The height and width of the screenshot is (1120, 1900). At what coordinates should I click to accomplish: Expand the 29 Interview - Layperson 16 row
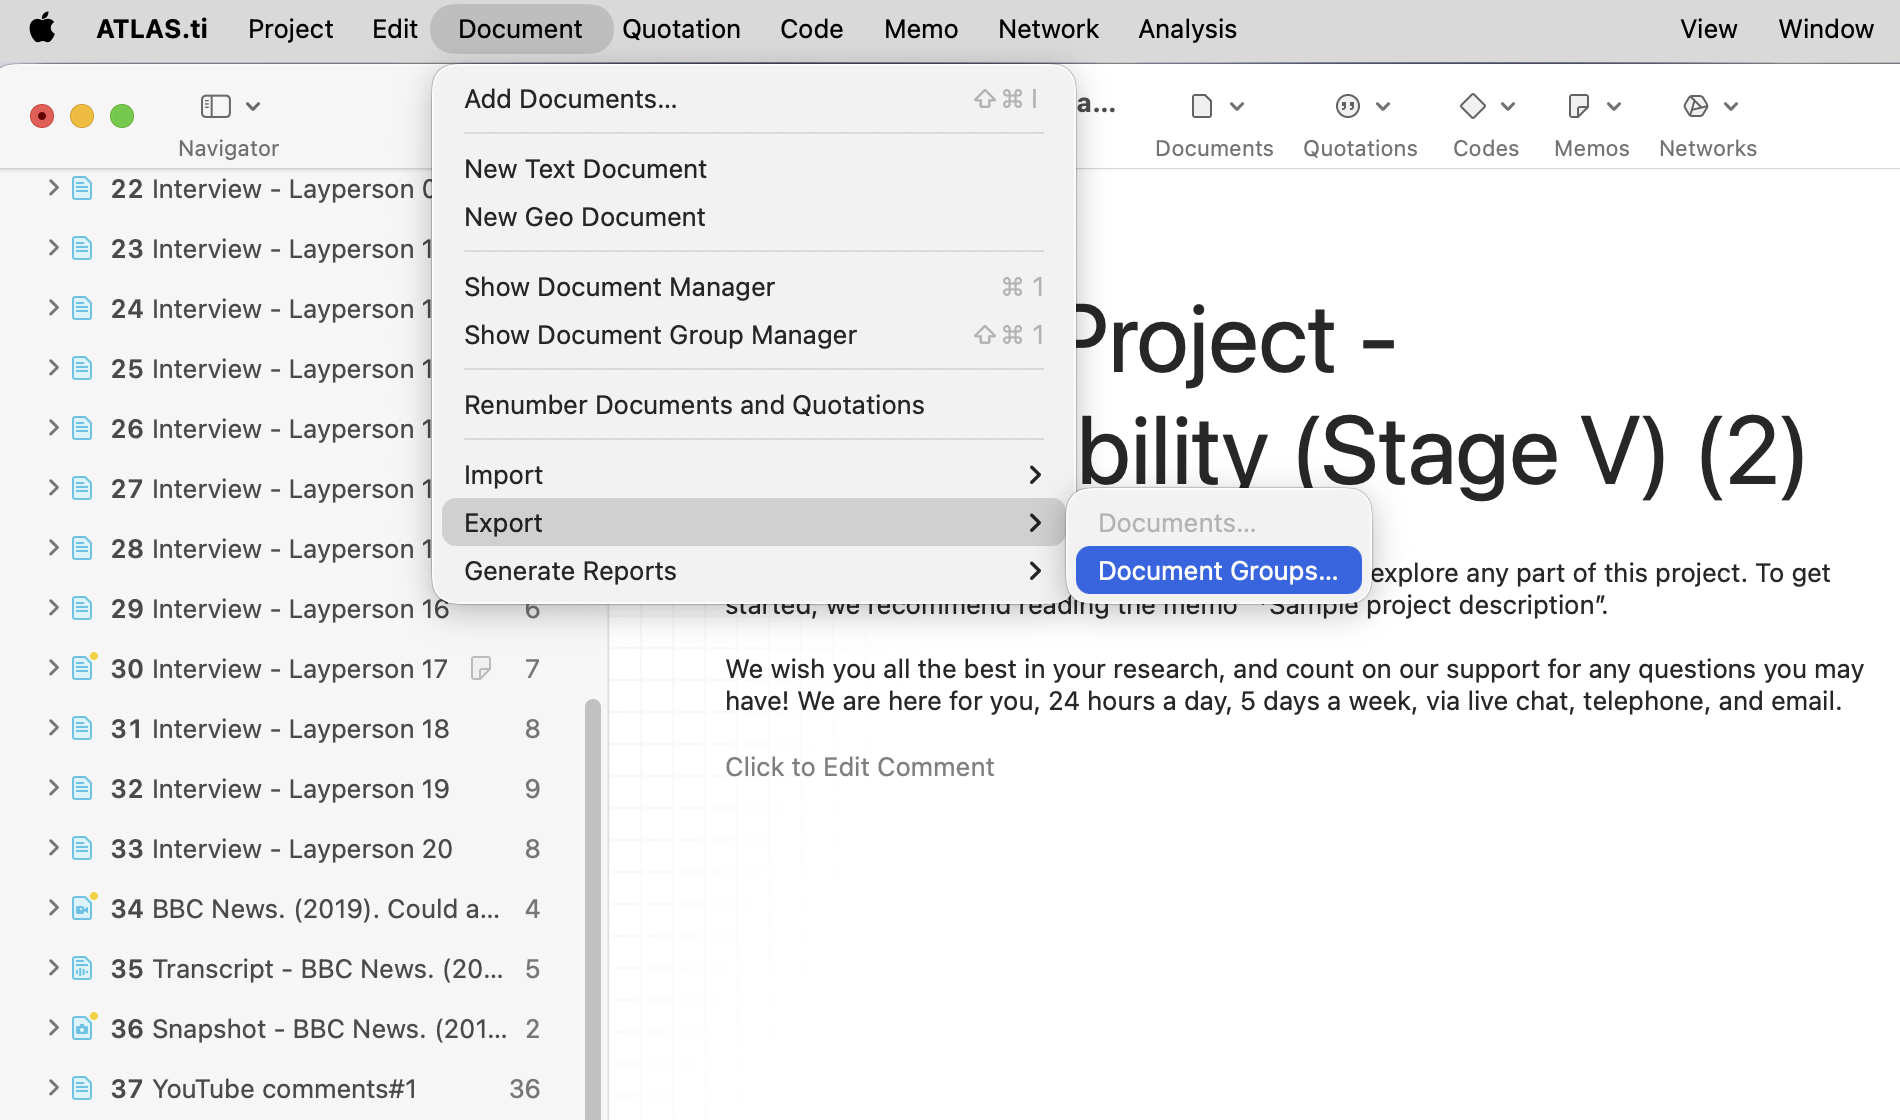pos(53,608)
